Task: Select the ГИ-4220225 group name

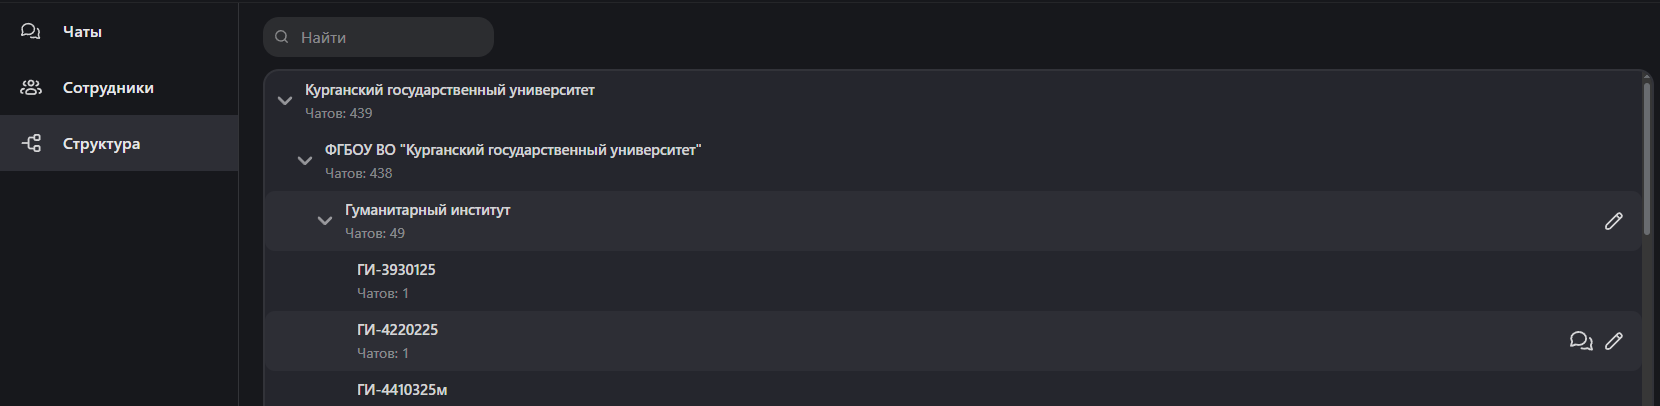Action: (x=397, y=330)
